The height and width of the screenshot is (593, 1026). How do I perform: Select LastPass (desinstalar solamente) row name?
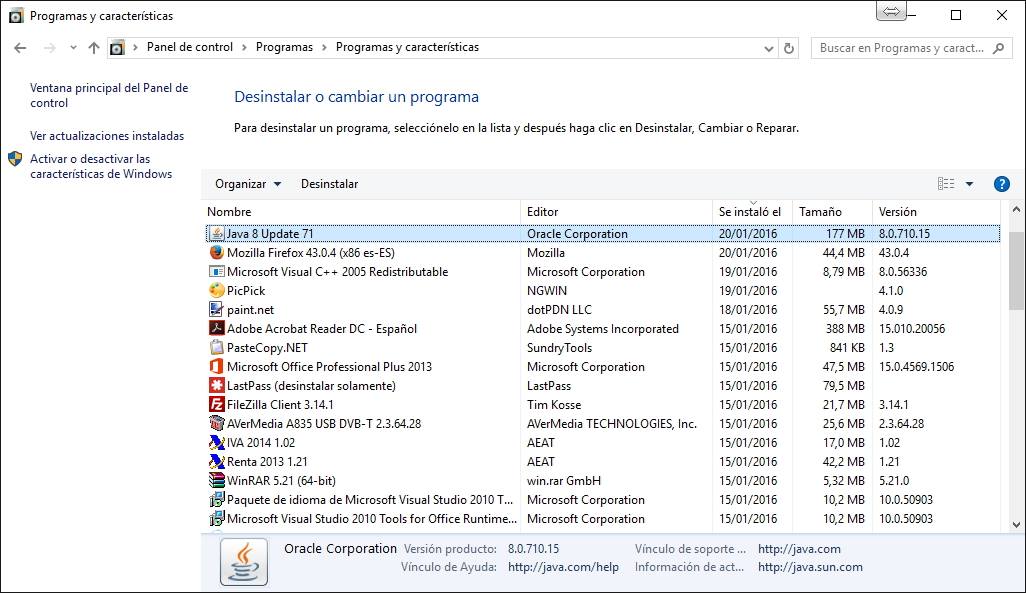311,386
